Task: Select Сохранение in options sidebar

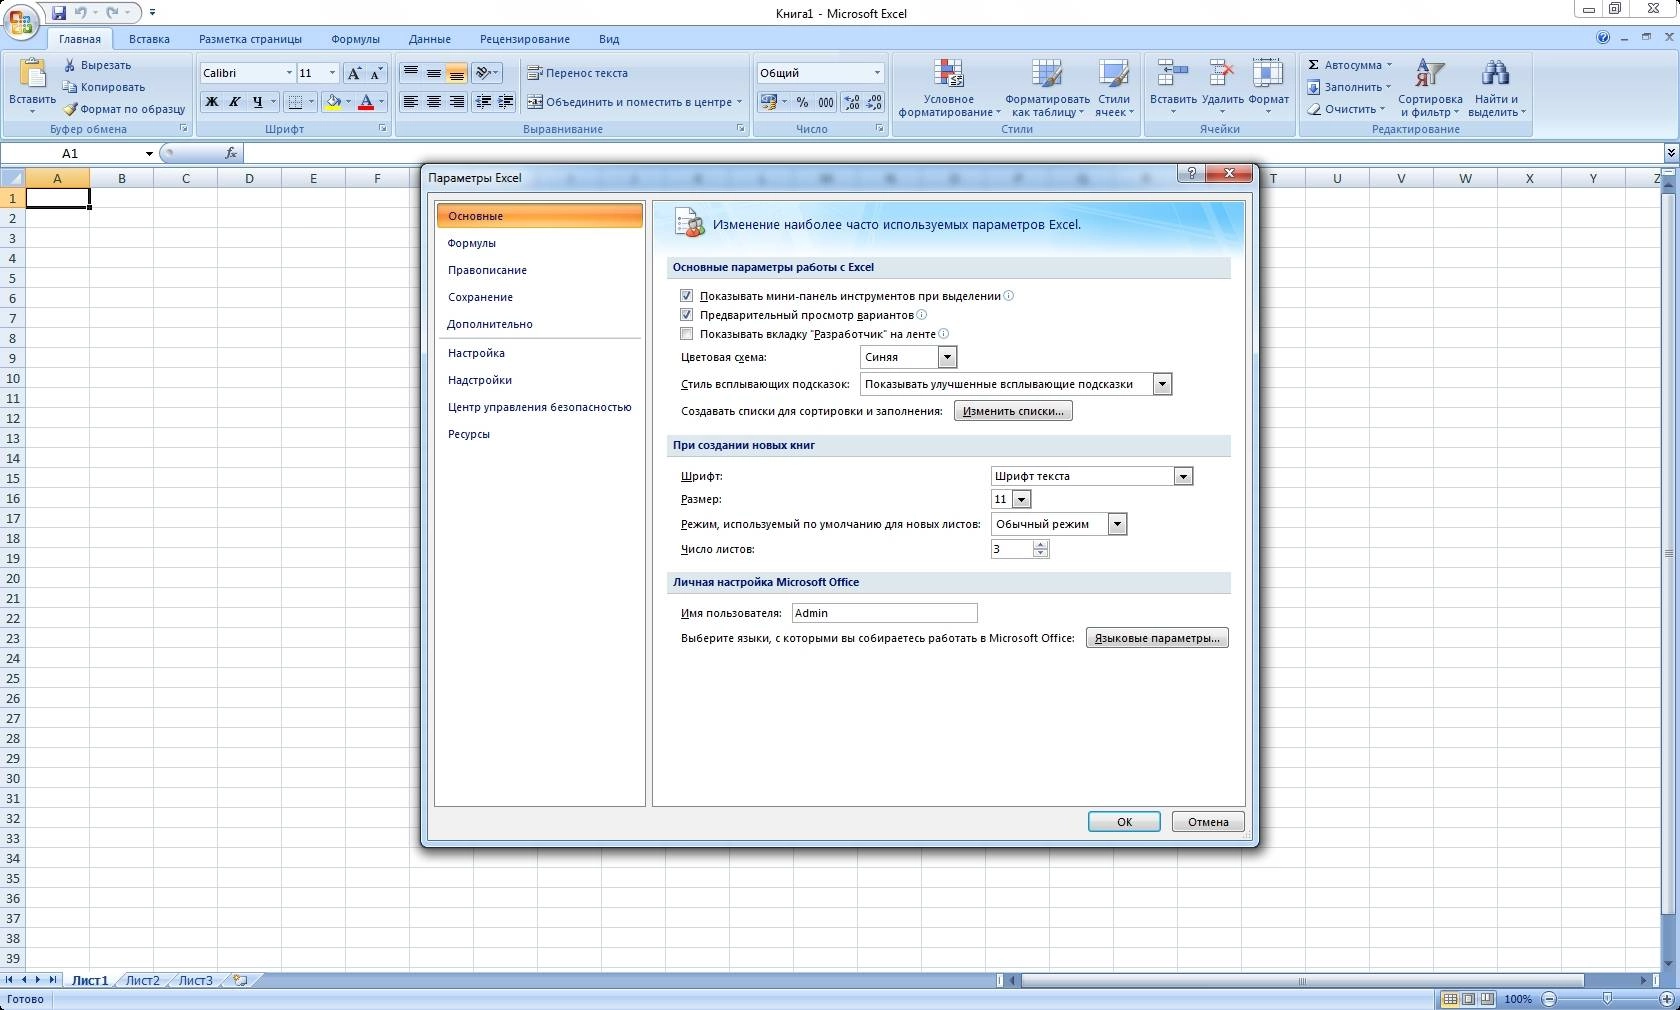Action: (539, 297)
